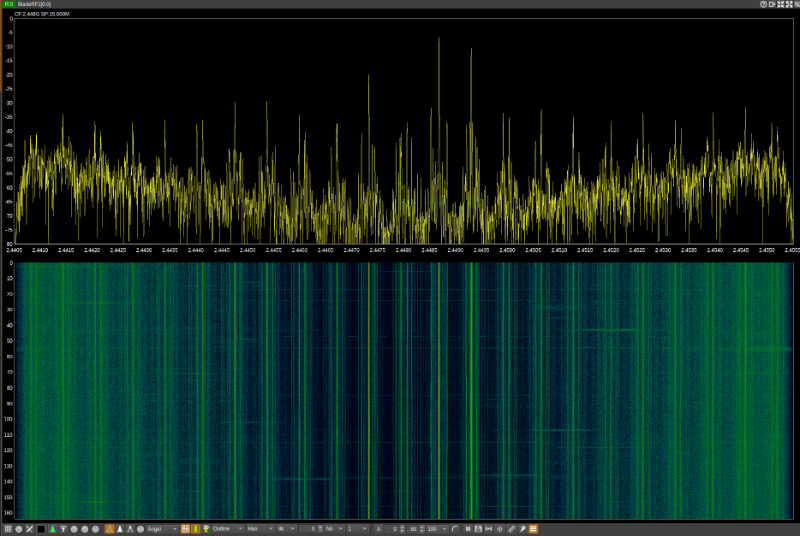
Task: Click the A button in bottom toolbar
Action: pos(378,528)
